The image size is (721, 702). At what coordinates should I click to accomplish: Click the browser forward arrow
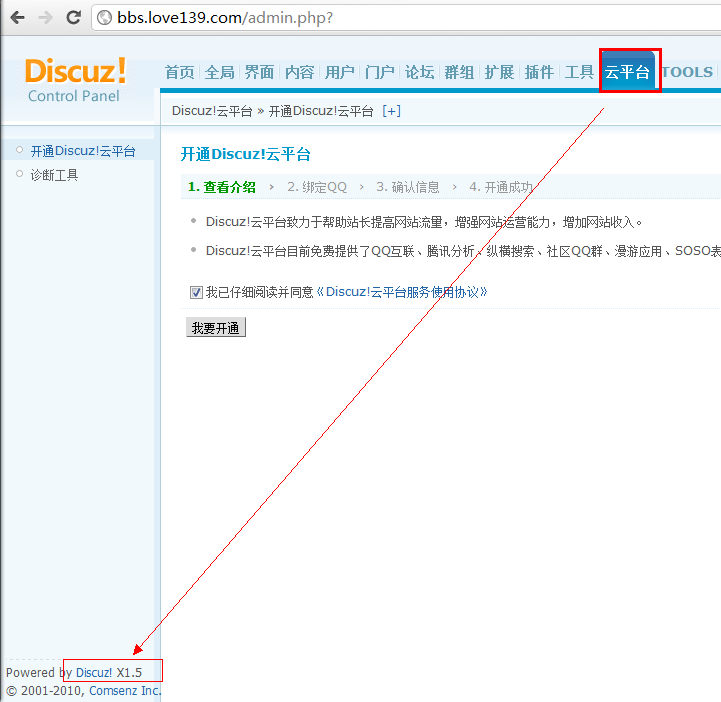(x=46, y=18)
